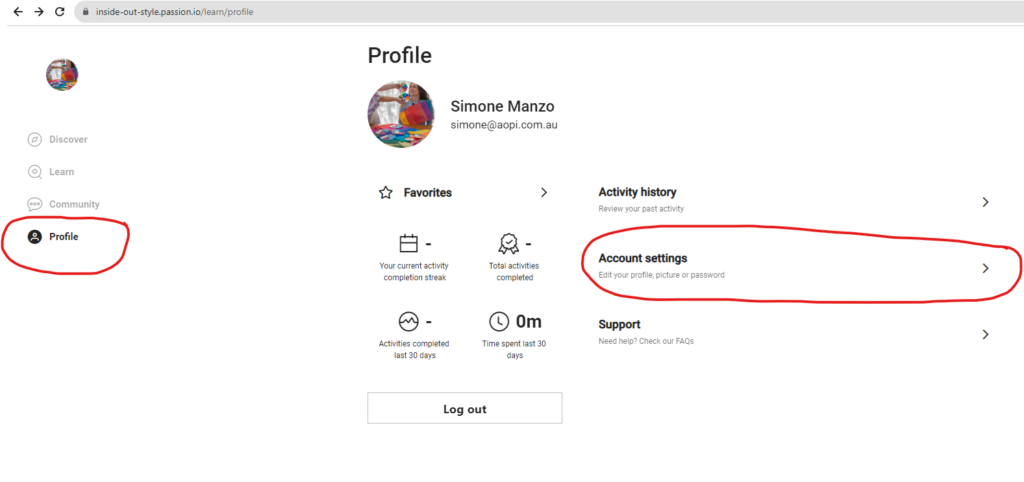Click 'Review your past activity' subtitle
The image size is (1024, 482).
[x=641, y=209]
